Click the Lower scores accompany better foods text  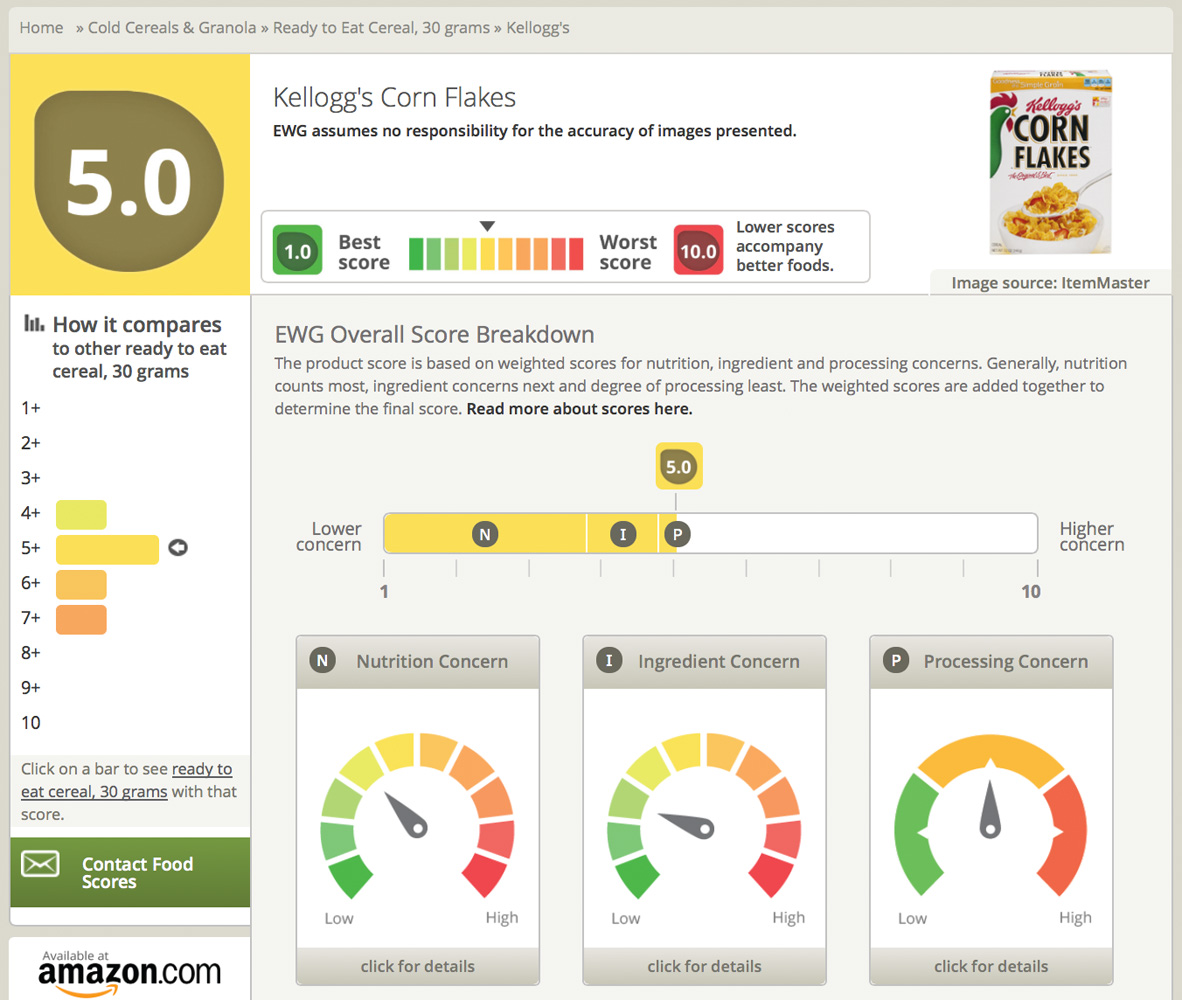785,246
